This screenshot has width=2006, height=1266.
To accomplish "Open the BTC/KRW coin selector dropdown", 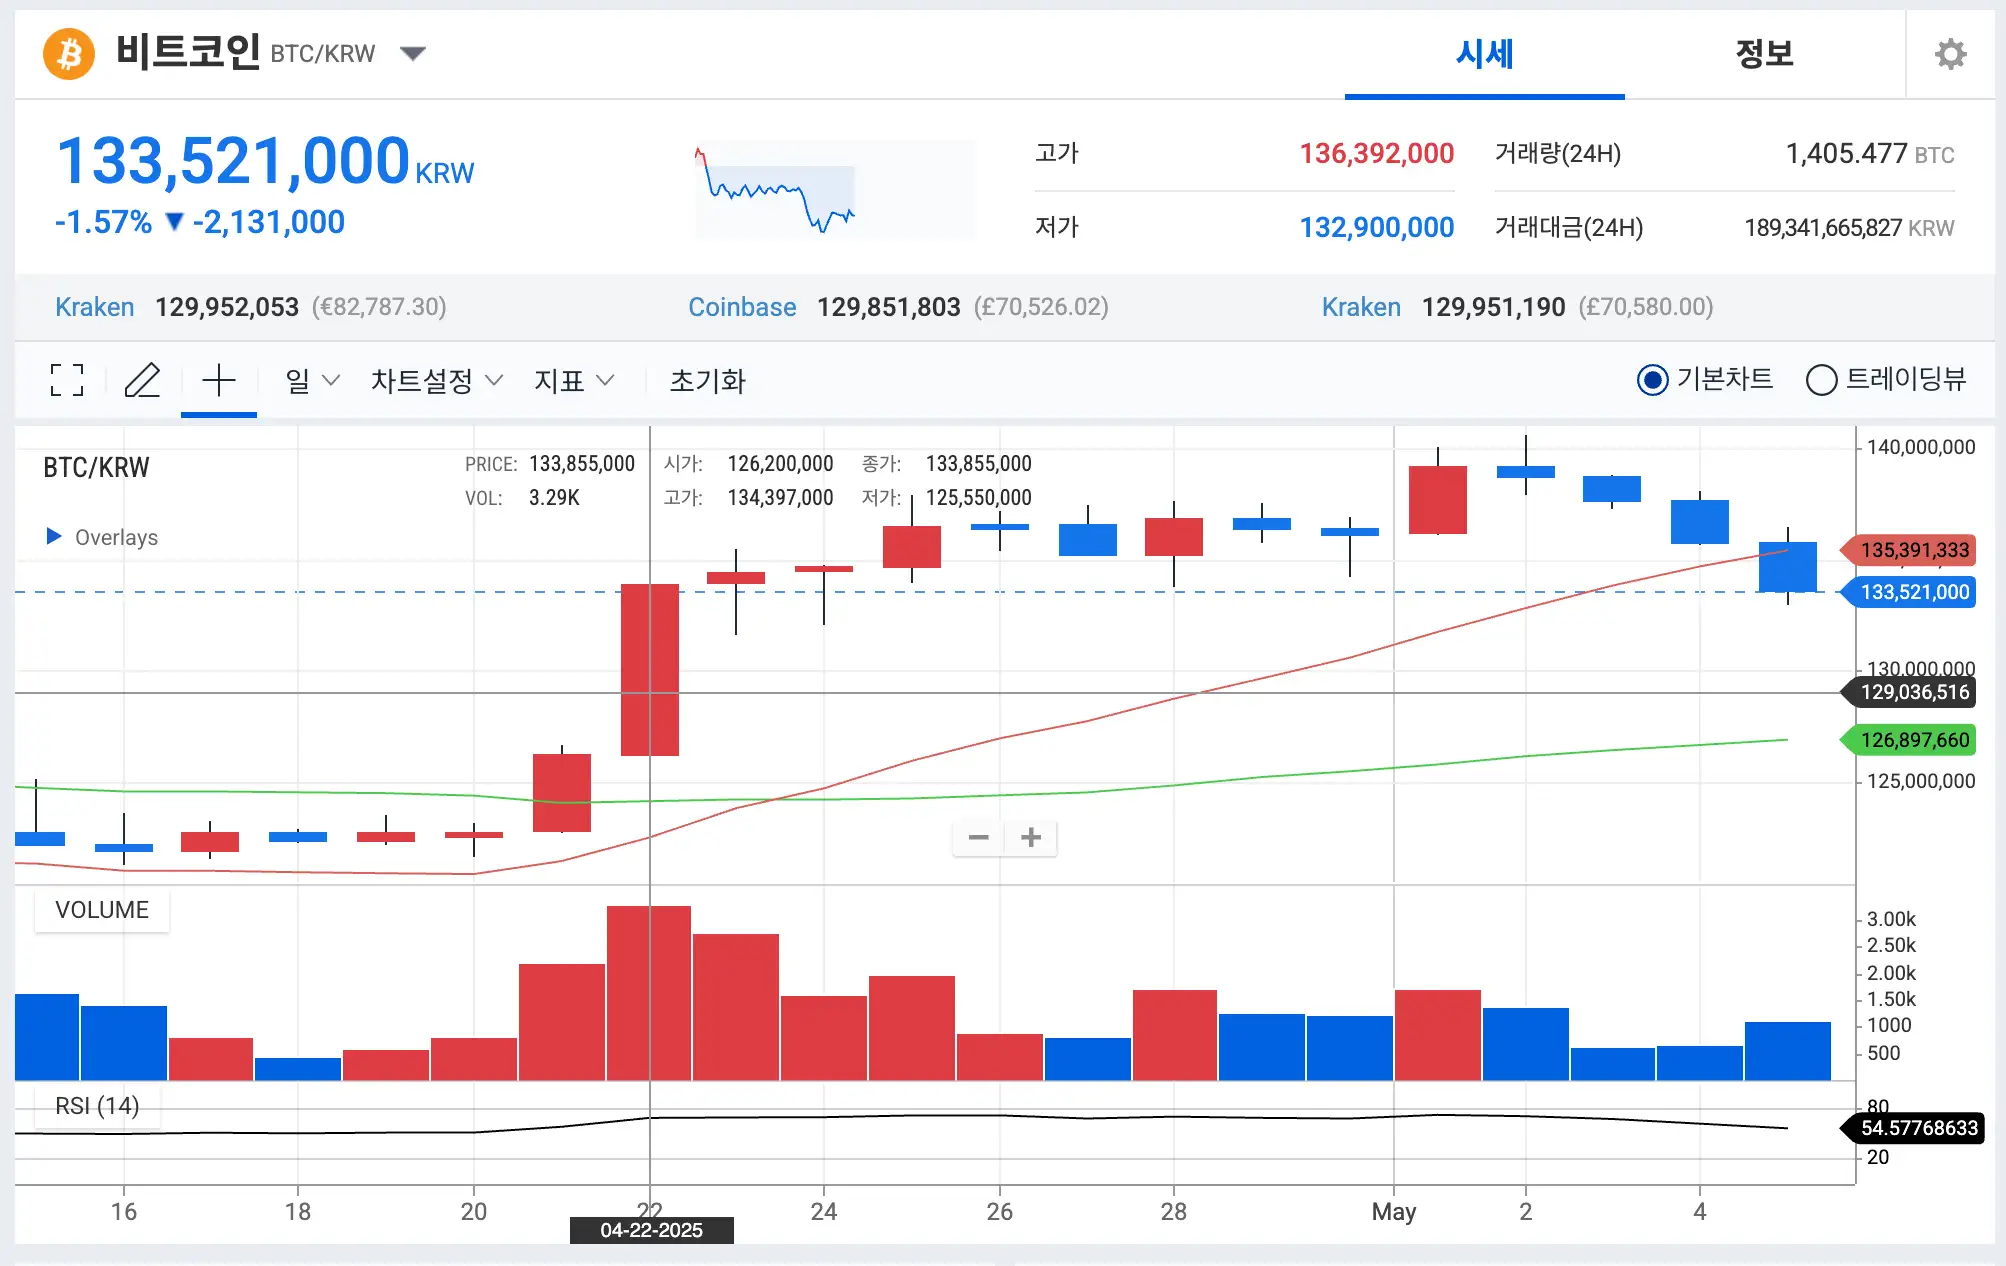I will click(x=412, y=53).
